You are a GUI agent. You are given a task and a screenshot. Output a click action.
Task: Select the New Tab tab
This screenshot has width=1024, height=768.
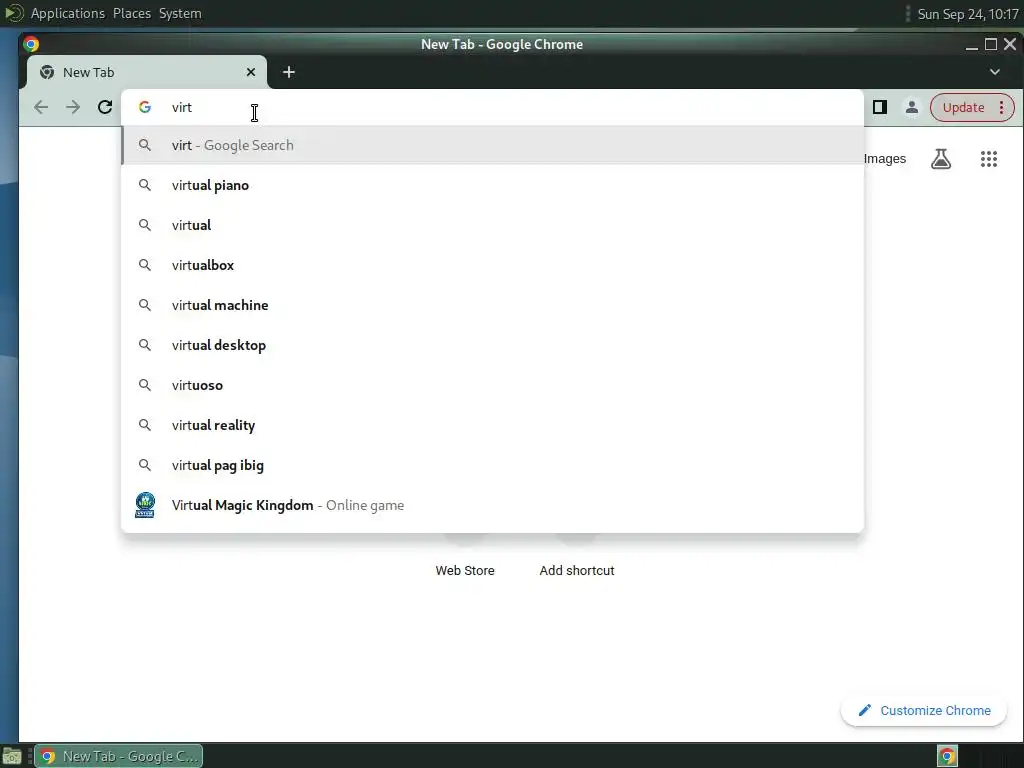click(147, 72)
